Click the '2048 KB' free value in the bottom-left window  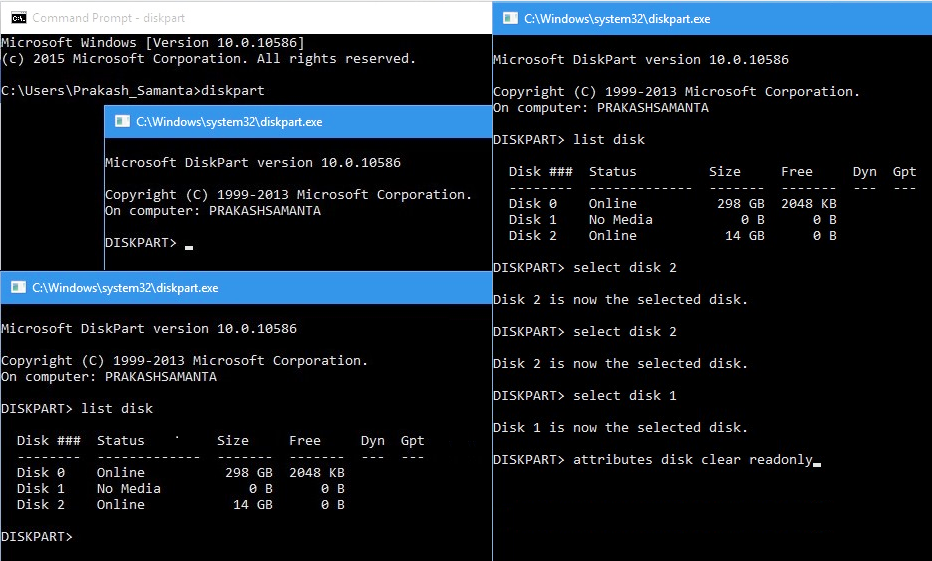coord(317,472)
